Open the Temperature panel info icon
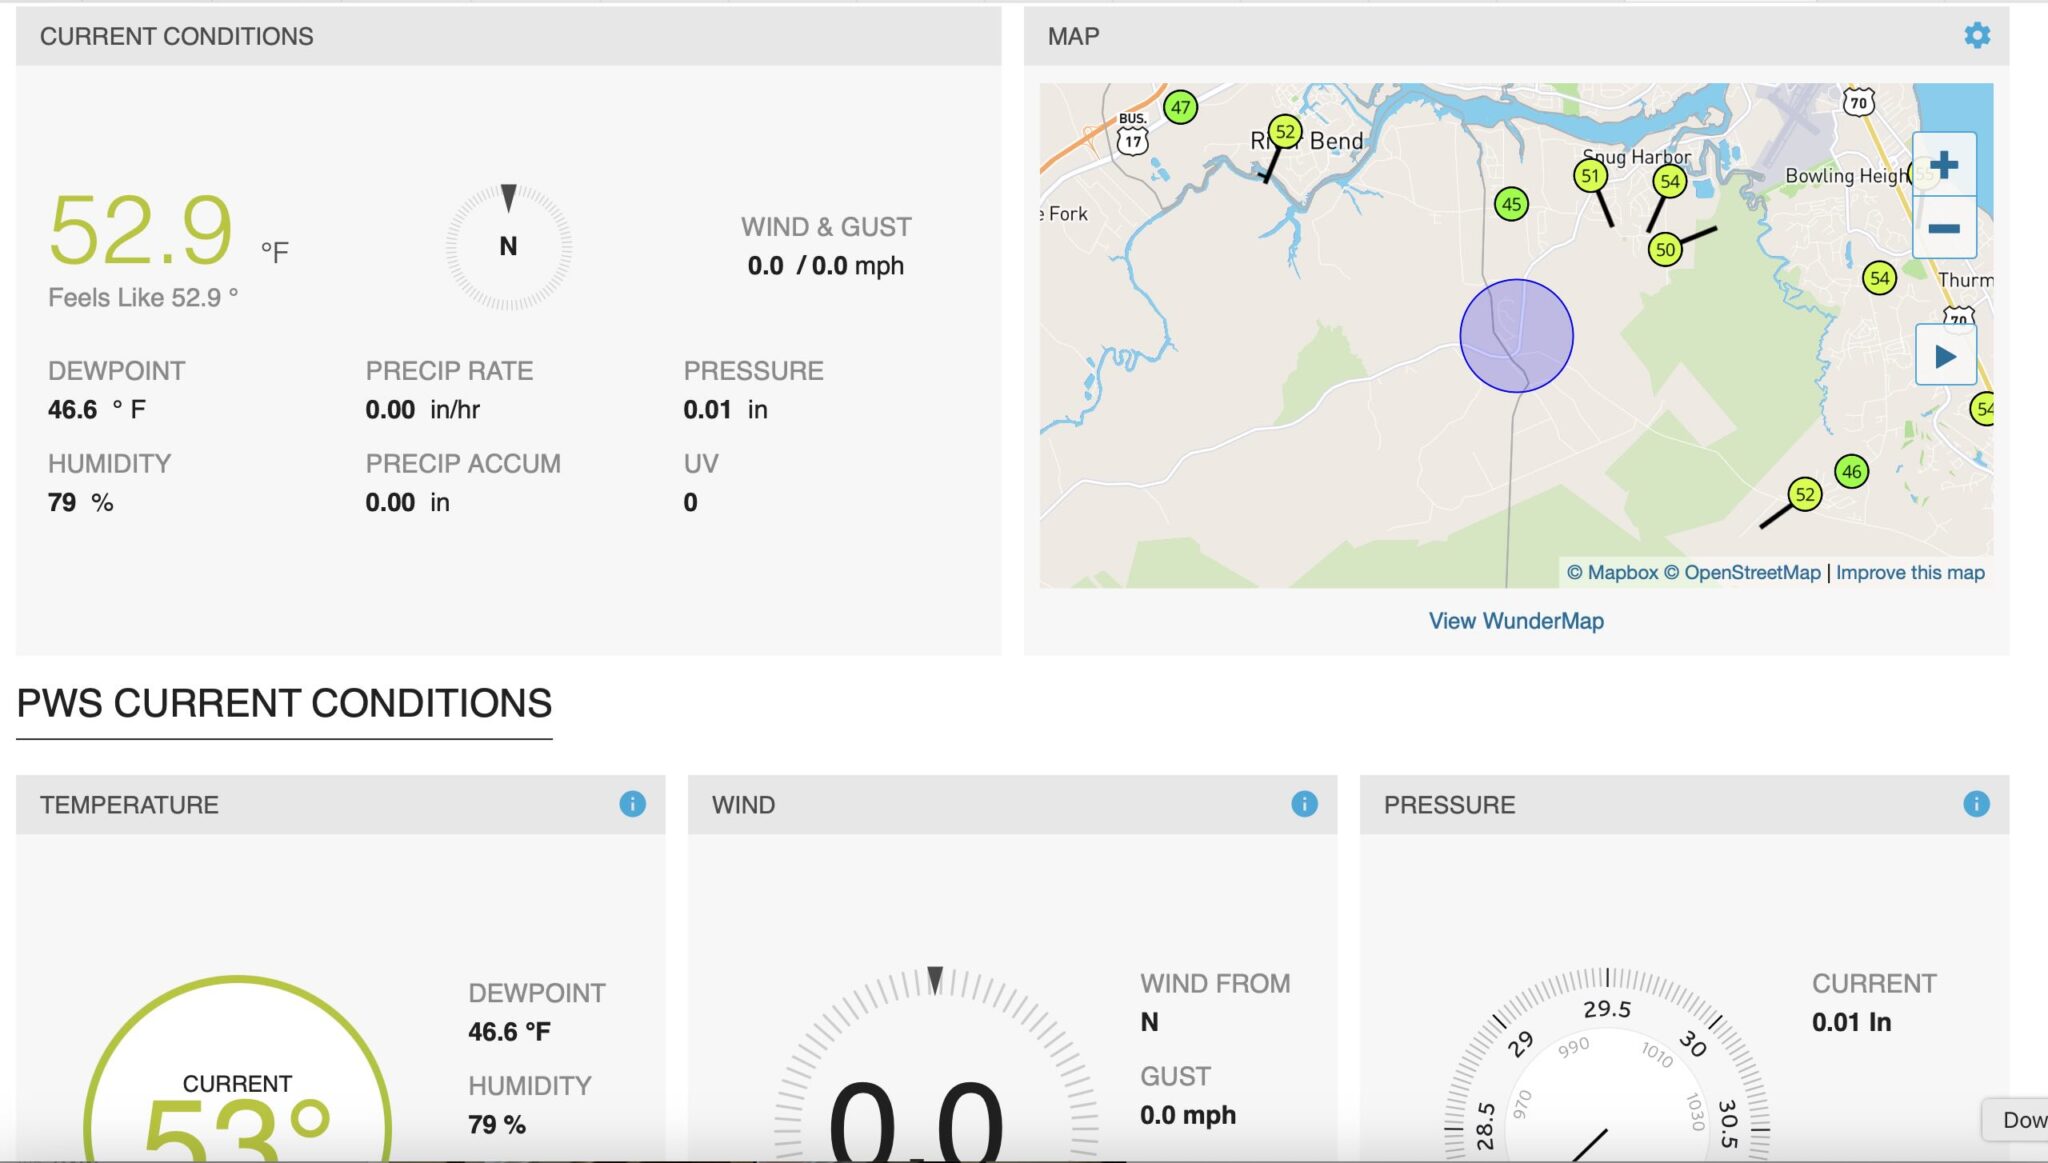The width and height of the screenshot is (2048, 1163). pos(632,803)
